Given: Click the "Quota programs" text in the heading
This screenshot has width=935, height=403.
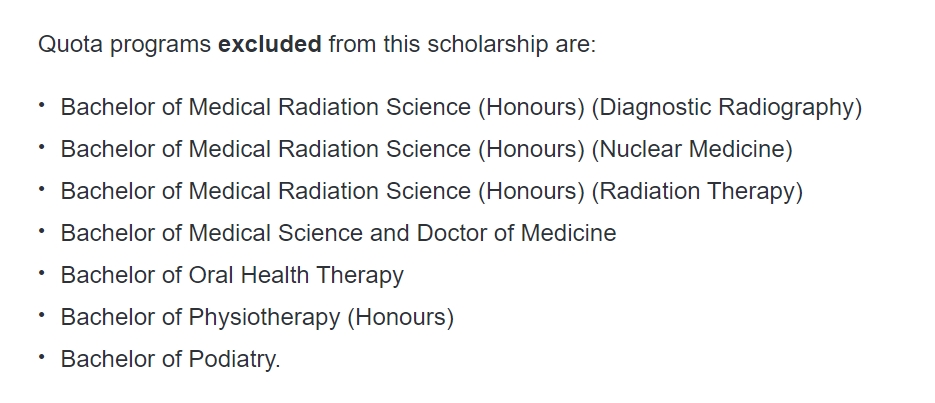Looking at the screenshot, I should pyautogui.click(x=124, y=45).
